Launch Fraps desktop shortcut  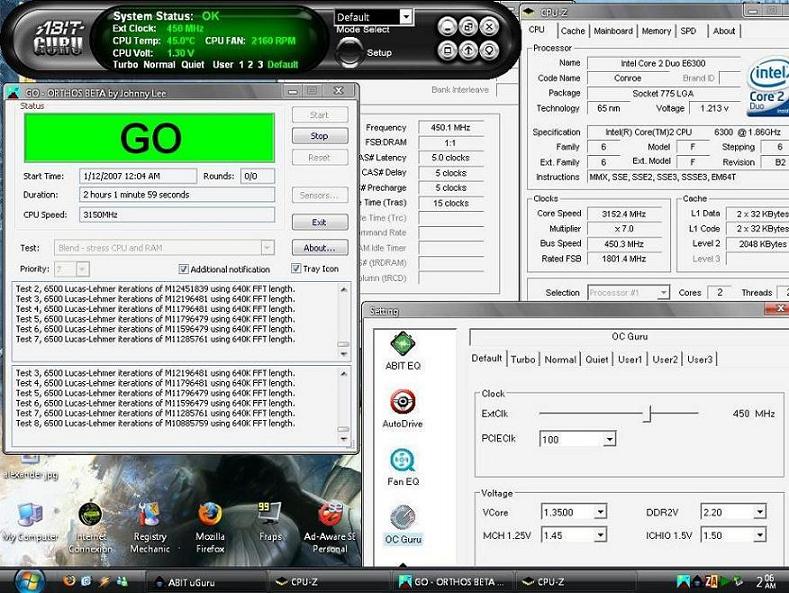[270, 523]
